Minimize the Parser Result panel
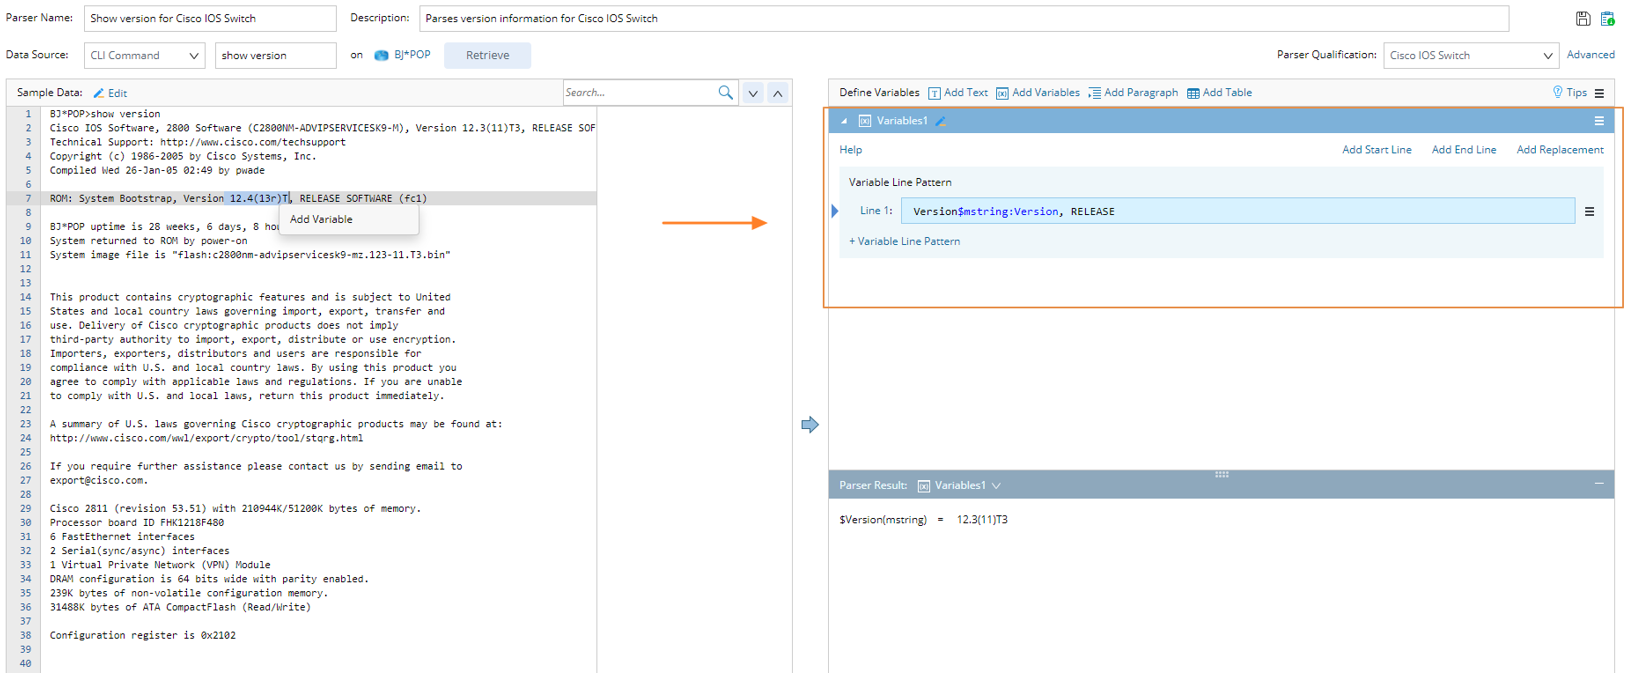 (1599, 484)
